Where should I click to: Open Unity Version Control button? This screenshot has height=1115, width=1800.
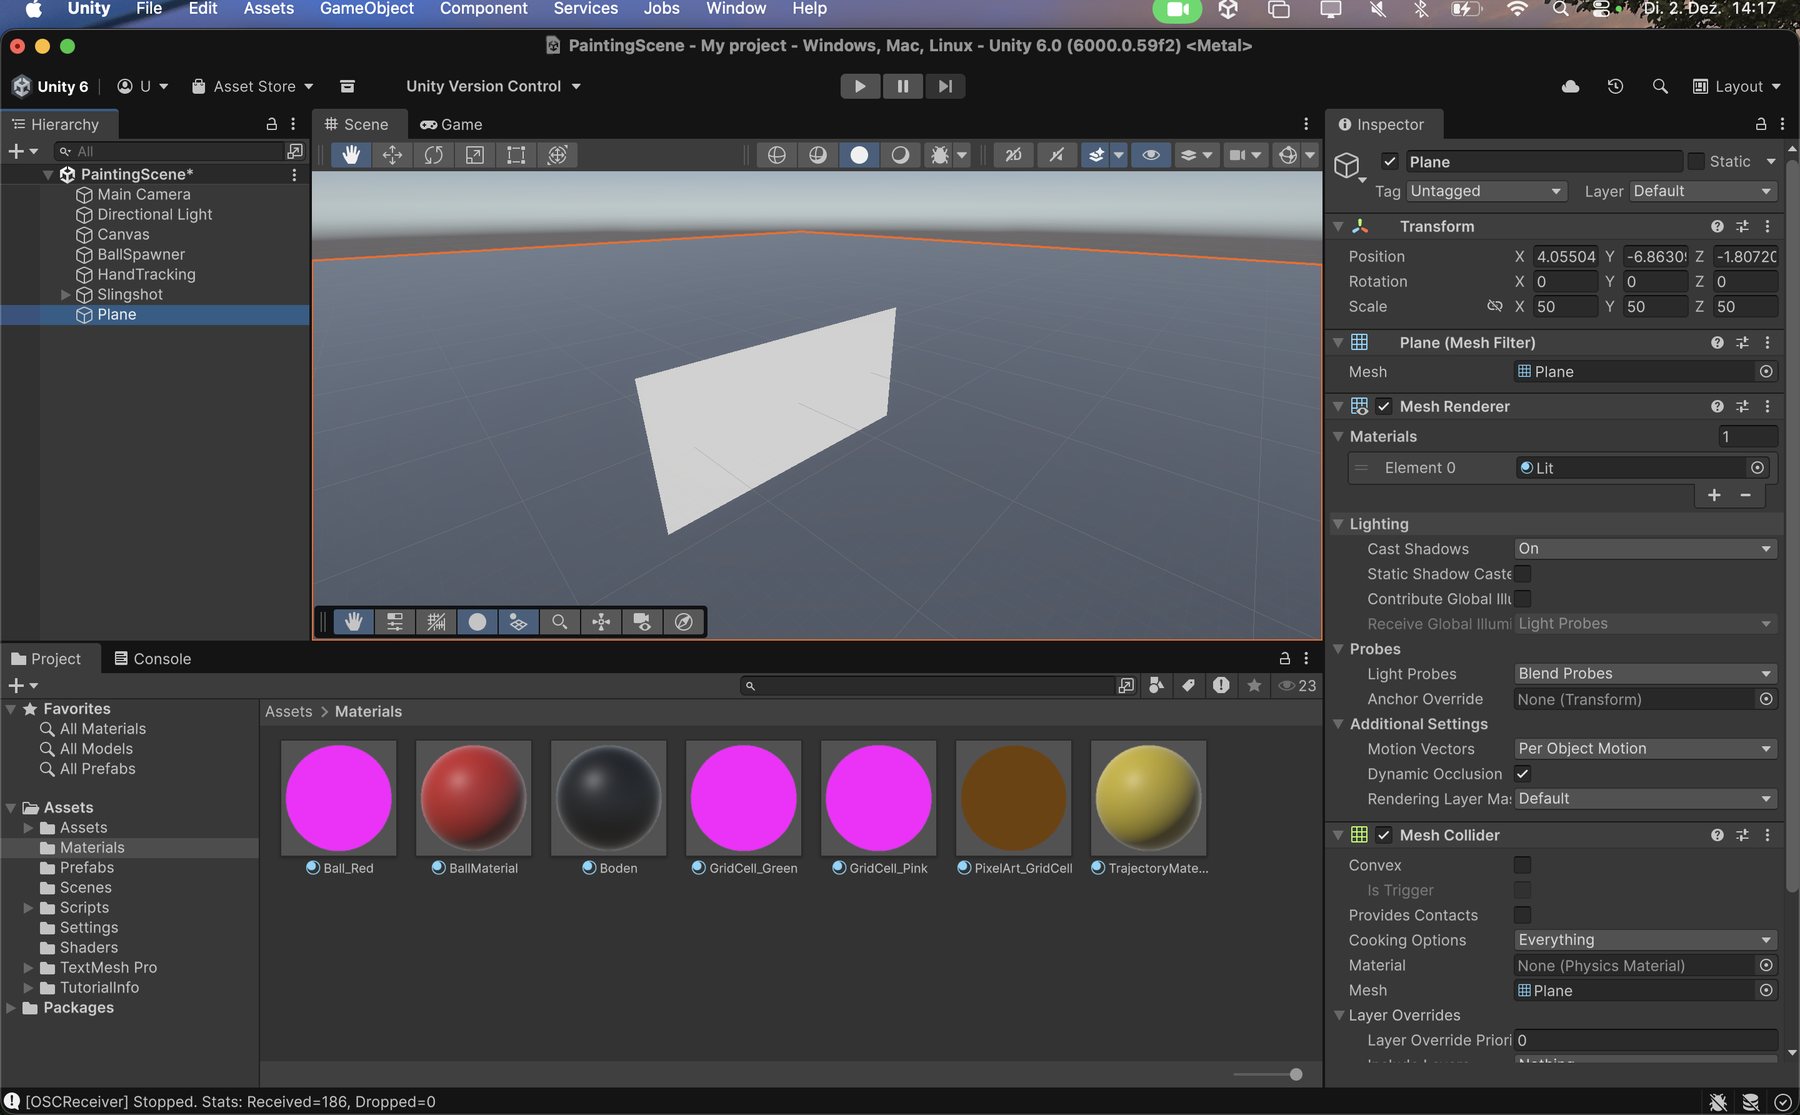pos(493,86)
